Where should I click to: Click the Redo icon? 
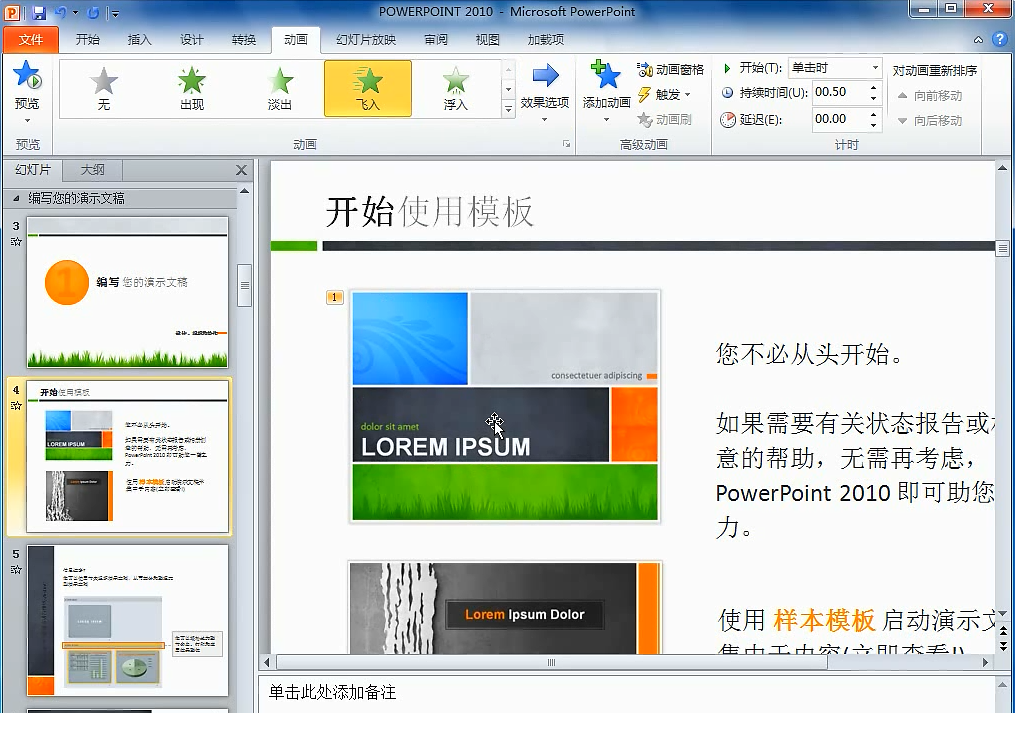coord(93,12)
